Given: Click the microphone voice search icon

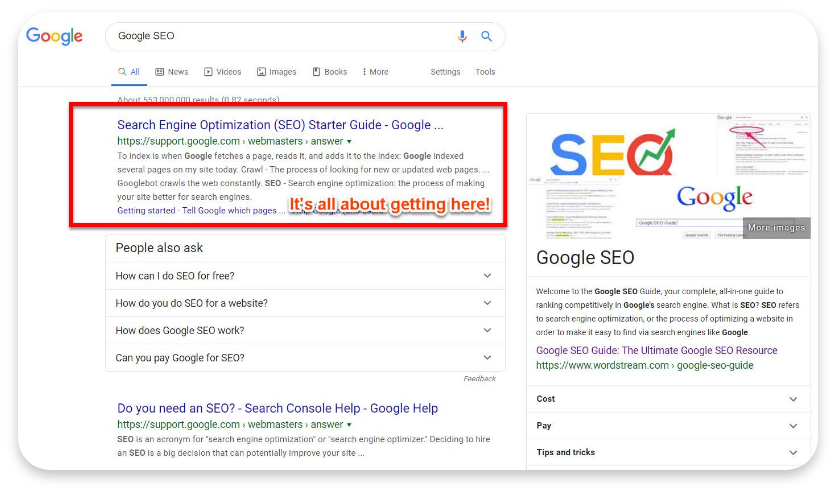Looking at the screenshot, I should click(462, 36).
